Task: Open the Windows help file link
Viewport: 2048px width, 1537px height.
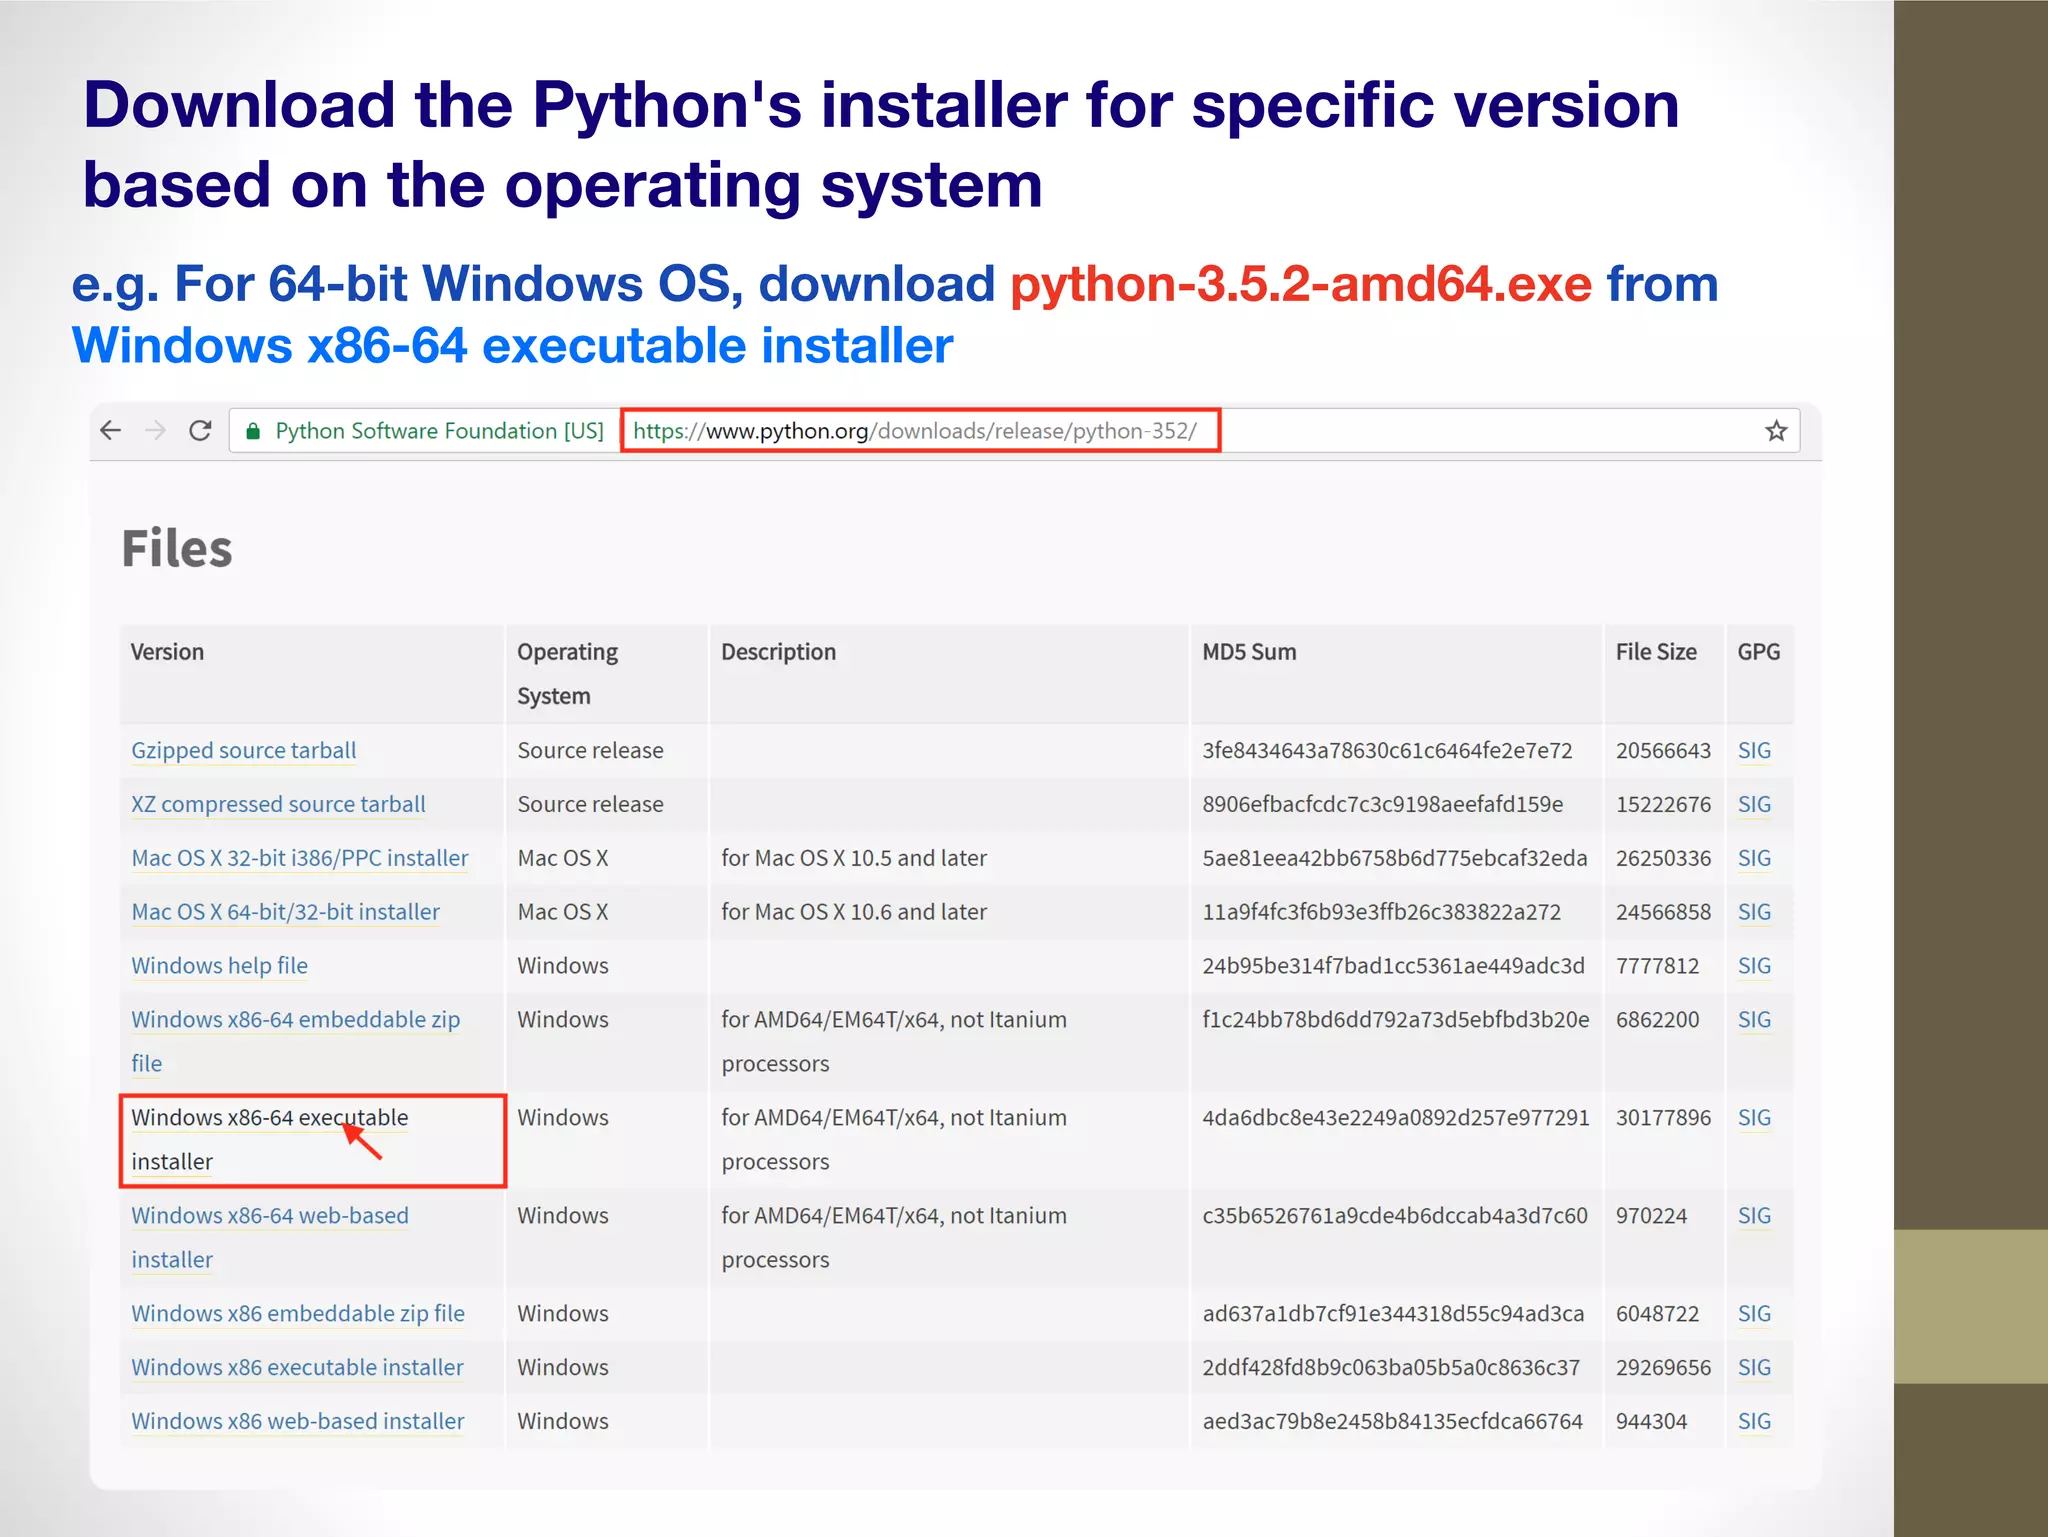Action: point(219,966)
